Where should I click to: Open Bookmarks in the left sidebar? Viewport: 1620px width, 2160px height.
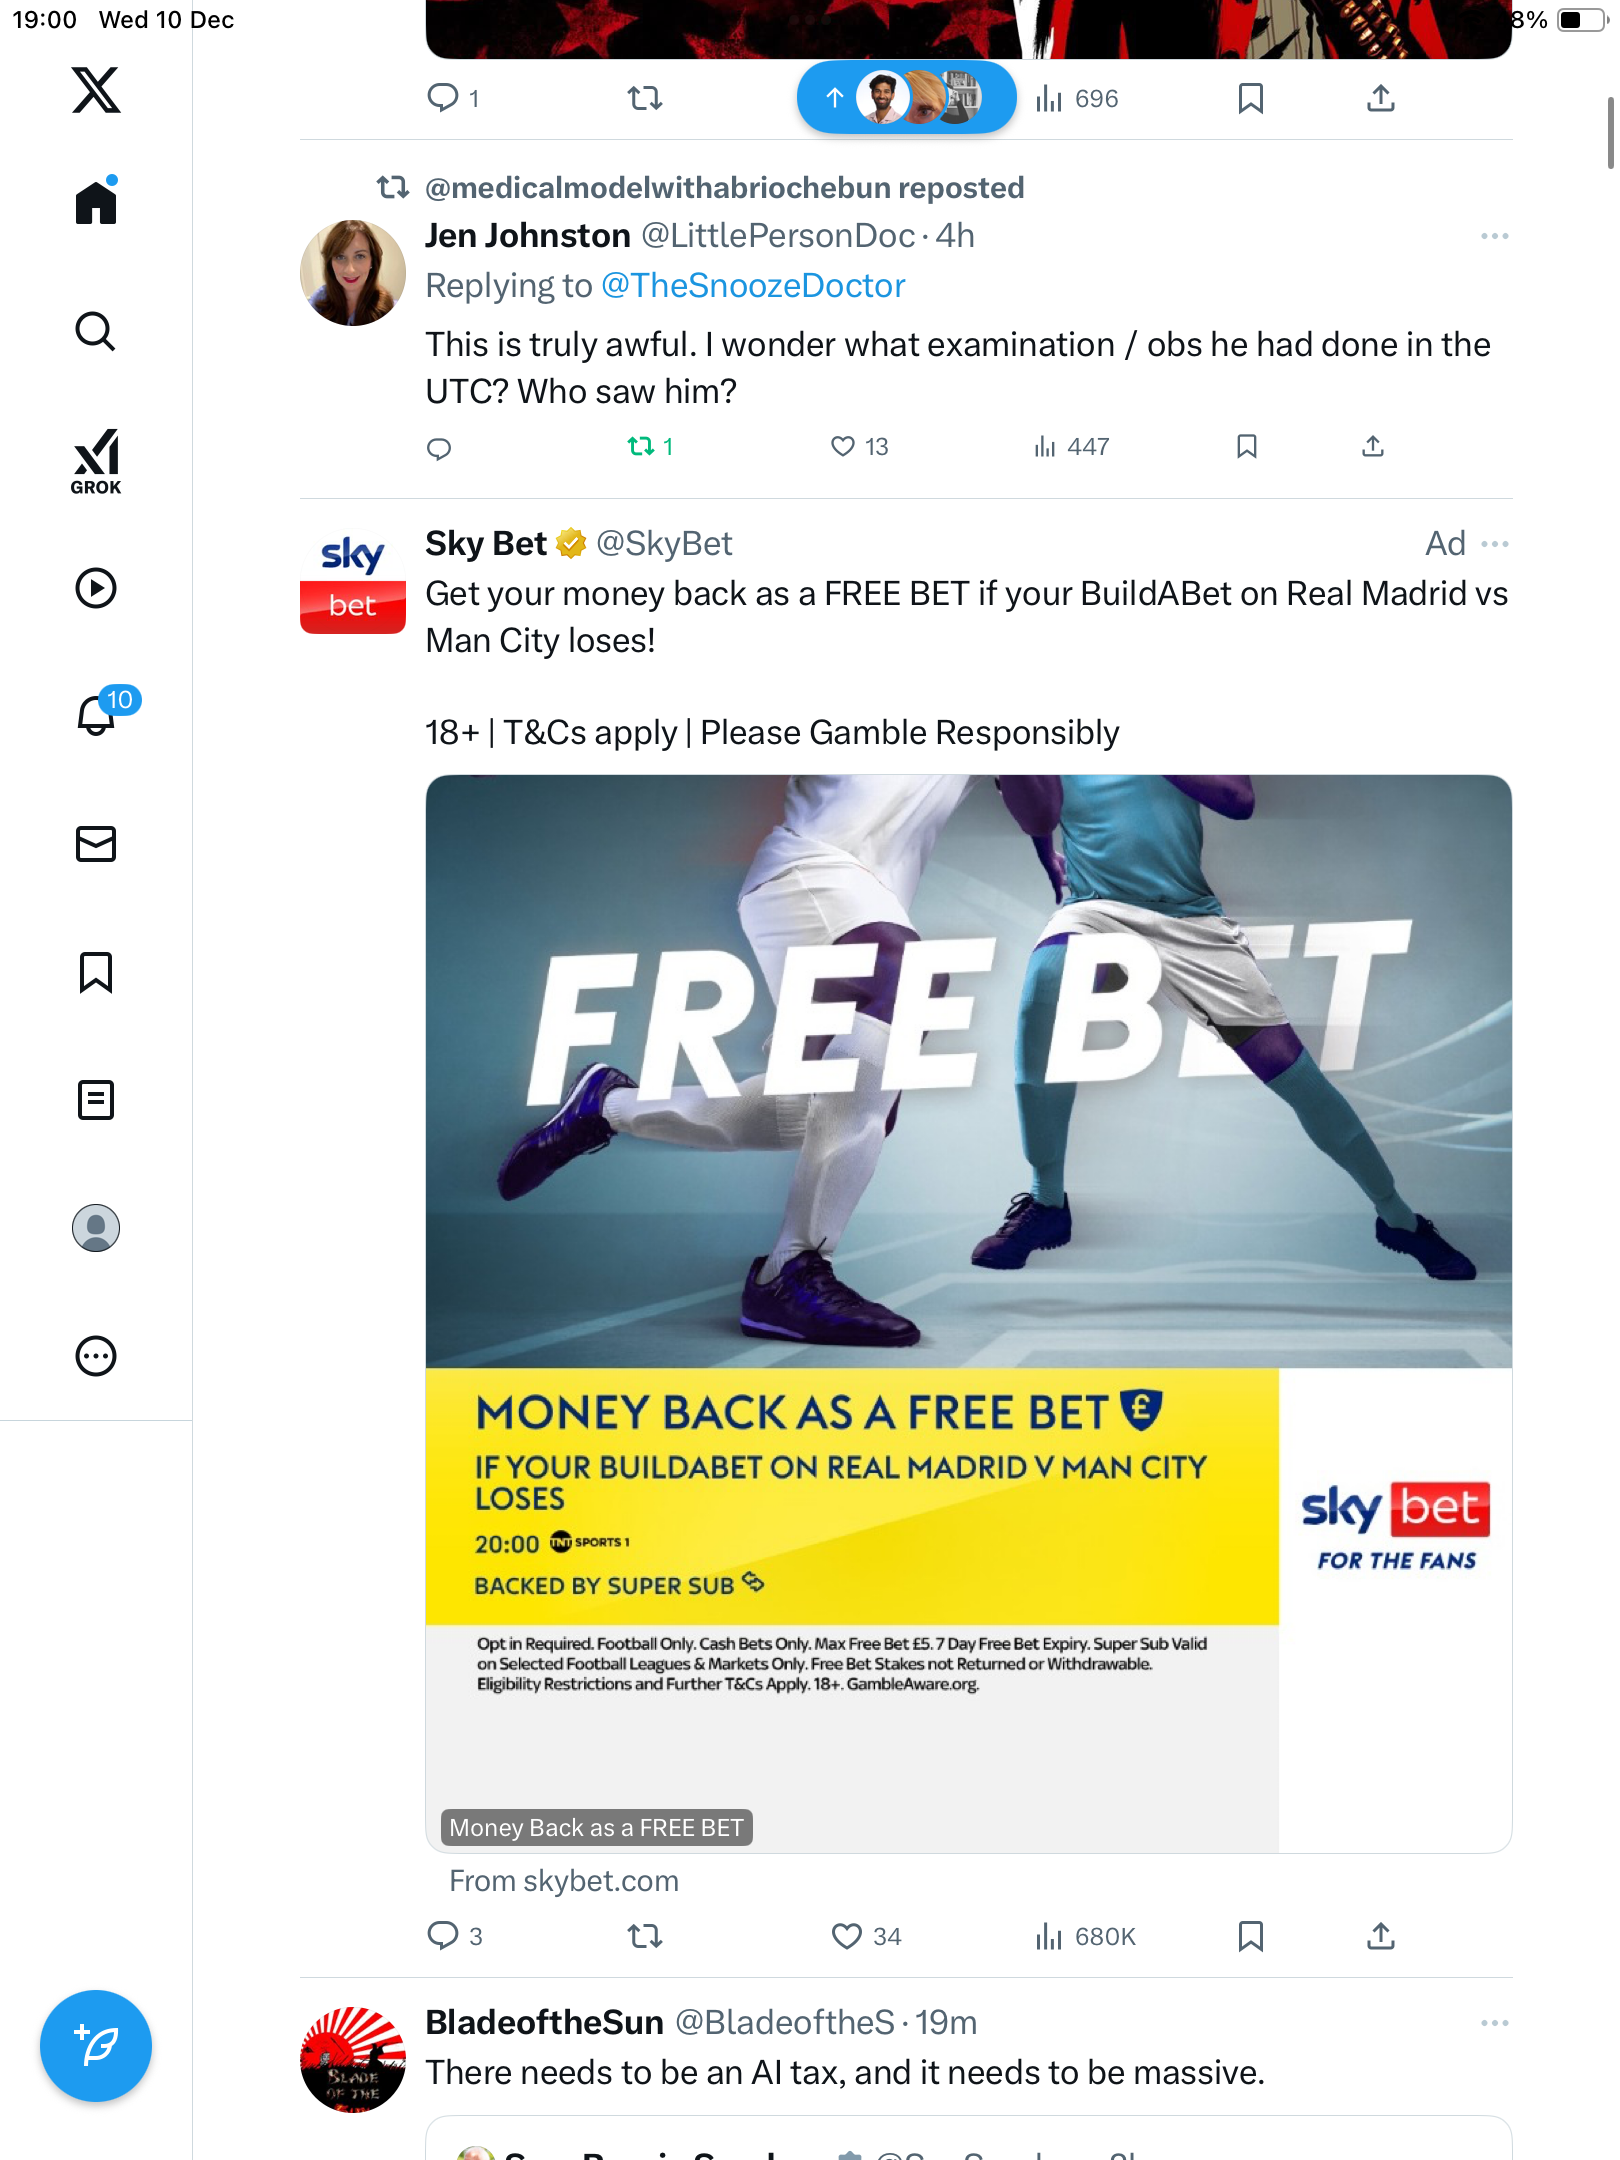pos(96,972)
